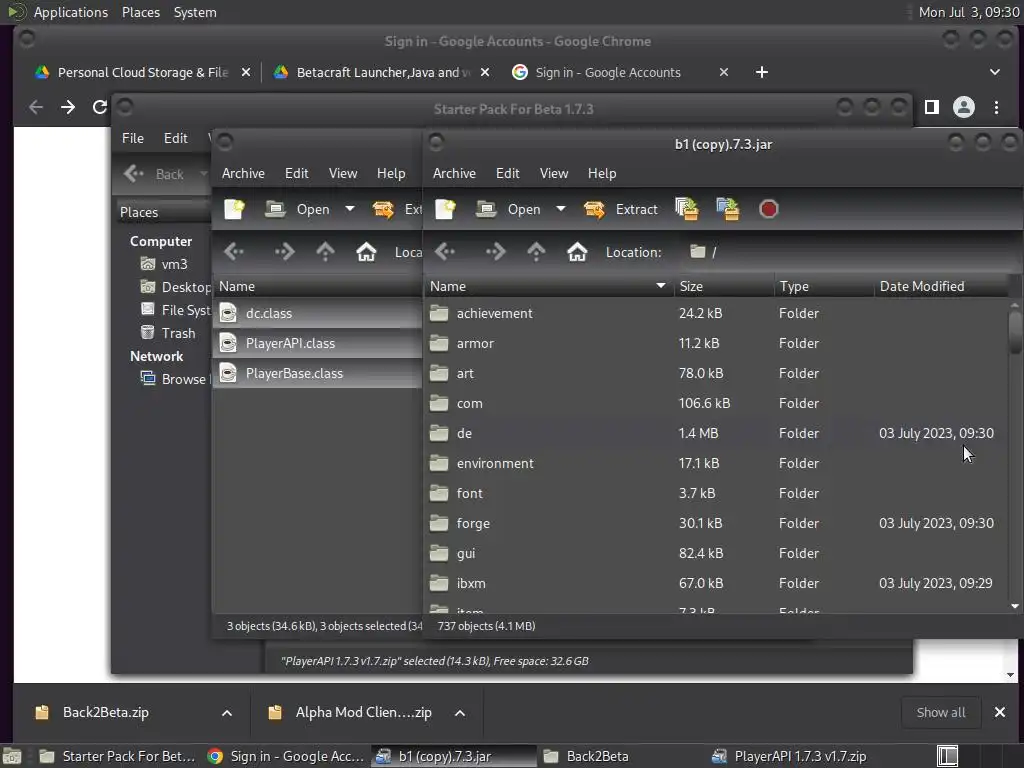Click Show all downloads button
This screenshot has height=768, width=1024.
[940, 712]
